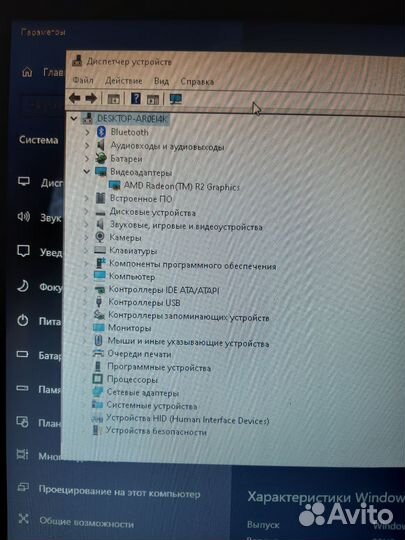Image resolution: width=405 pixels, height=540 pixels.
Task: Click the printer icon for Очереди печати
Action: pyautogui.click(x=98, y=353)
